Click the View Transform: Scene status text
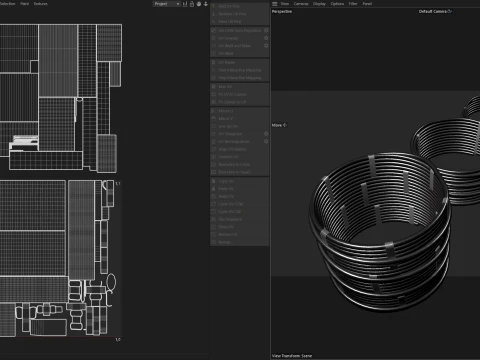Screen dimensions: 480x360 292,356
